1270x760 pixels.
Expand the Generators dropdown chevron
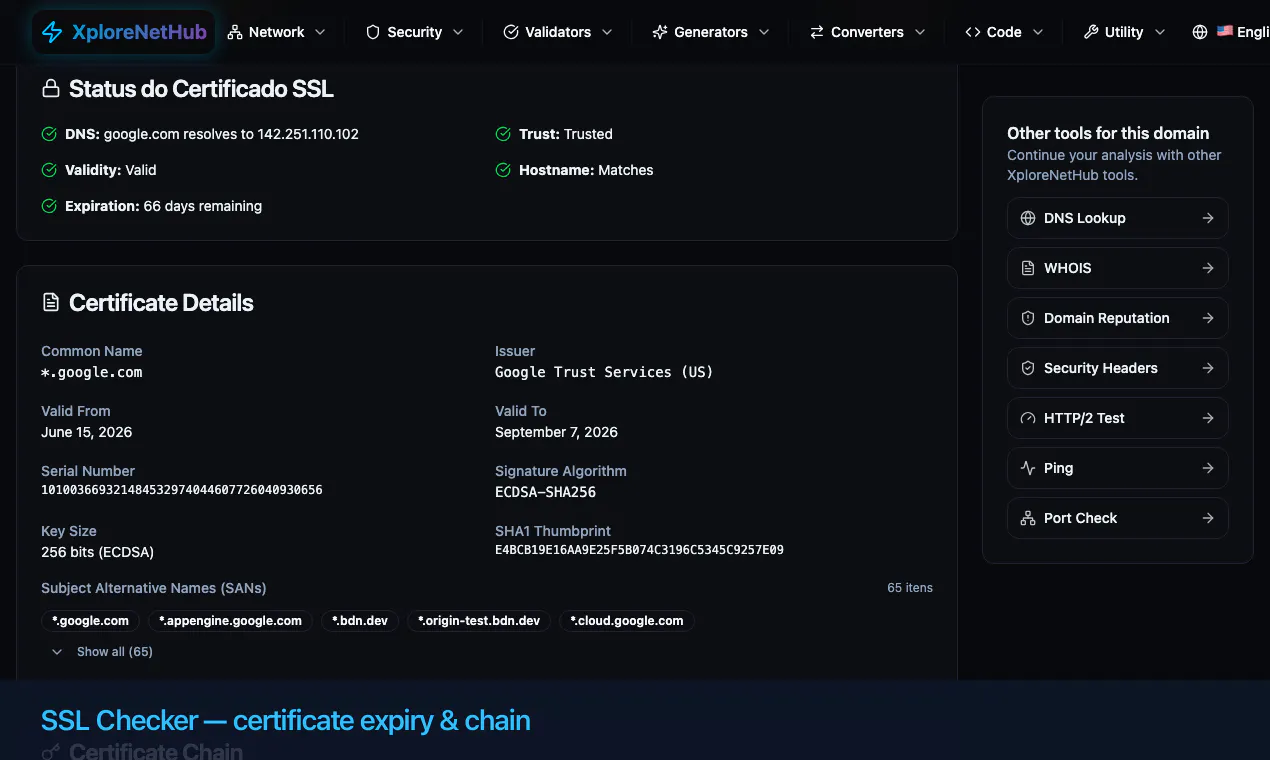pos(764,32)
